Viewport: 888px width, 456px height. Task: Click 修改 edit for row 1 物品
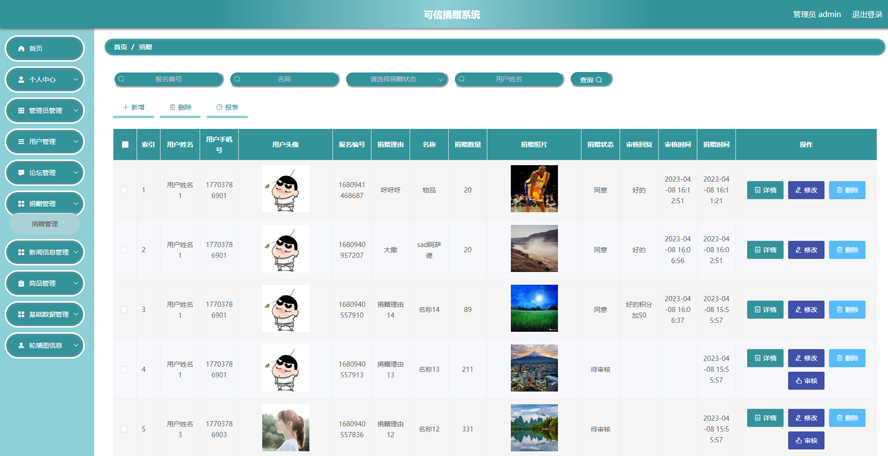[806, 190]
